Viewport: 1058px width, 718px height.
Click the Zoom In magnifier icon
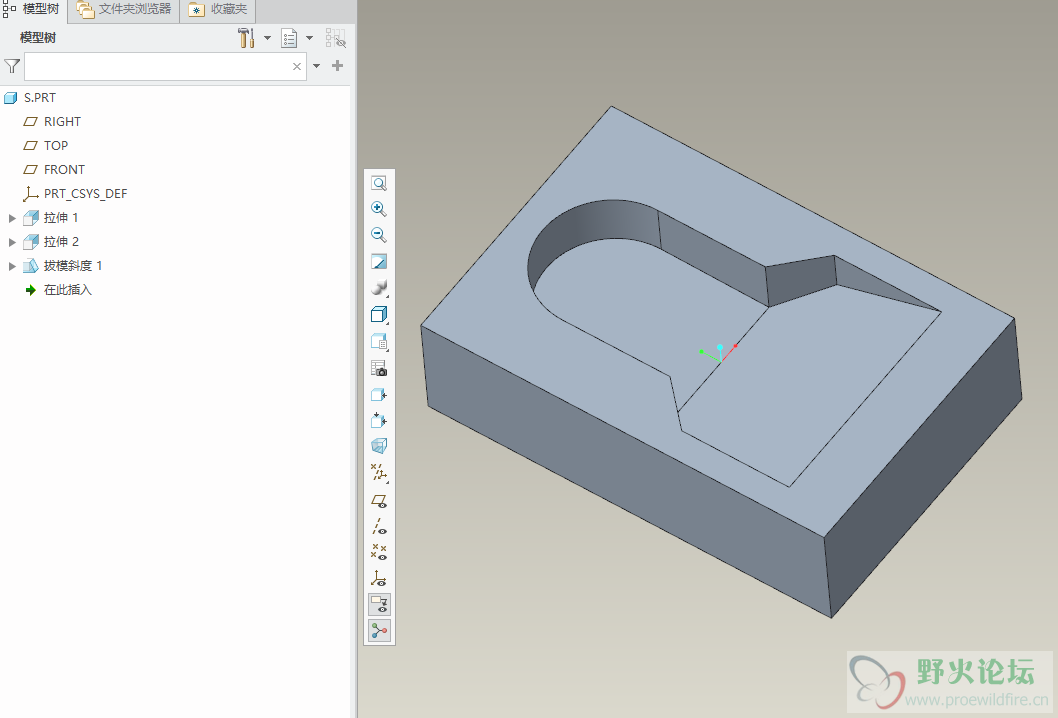point(379,209)
